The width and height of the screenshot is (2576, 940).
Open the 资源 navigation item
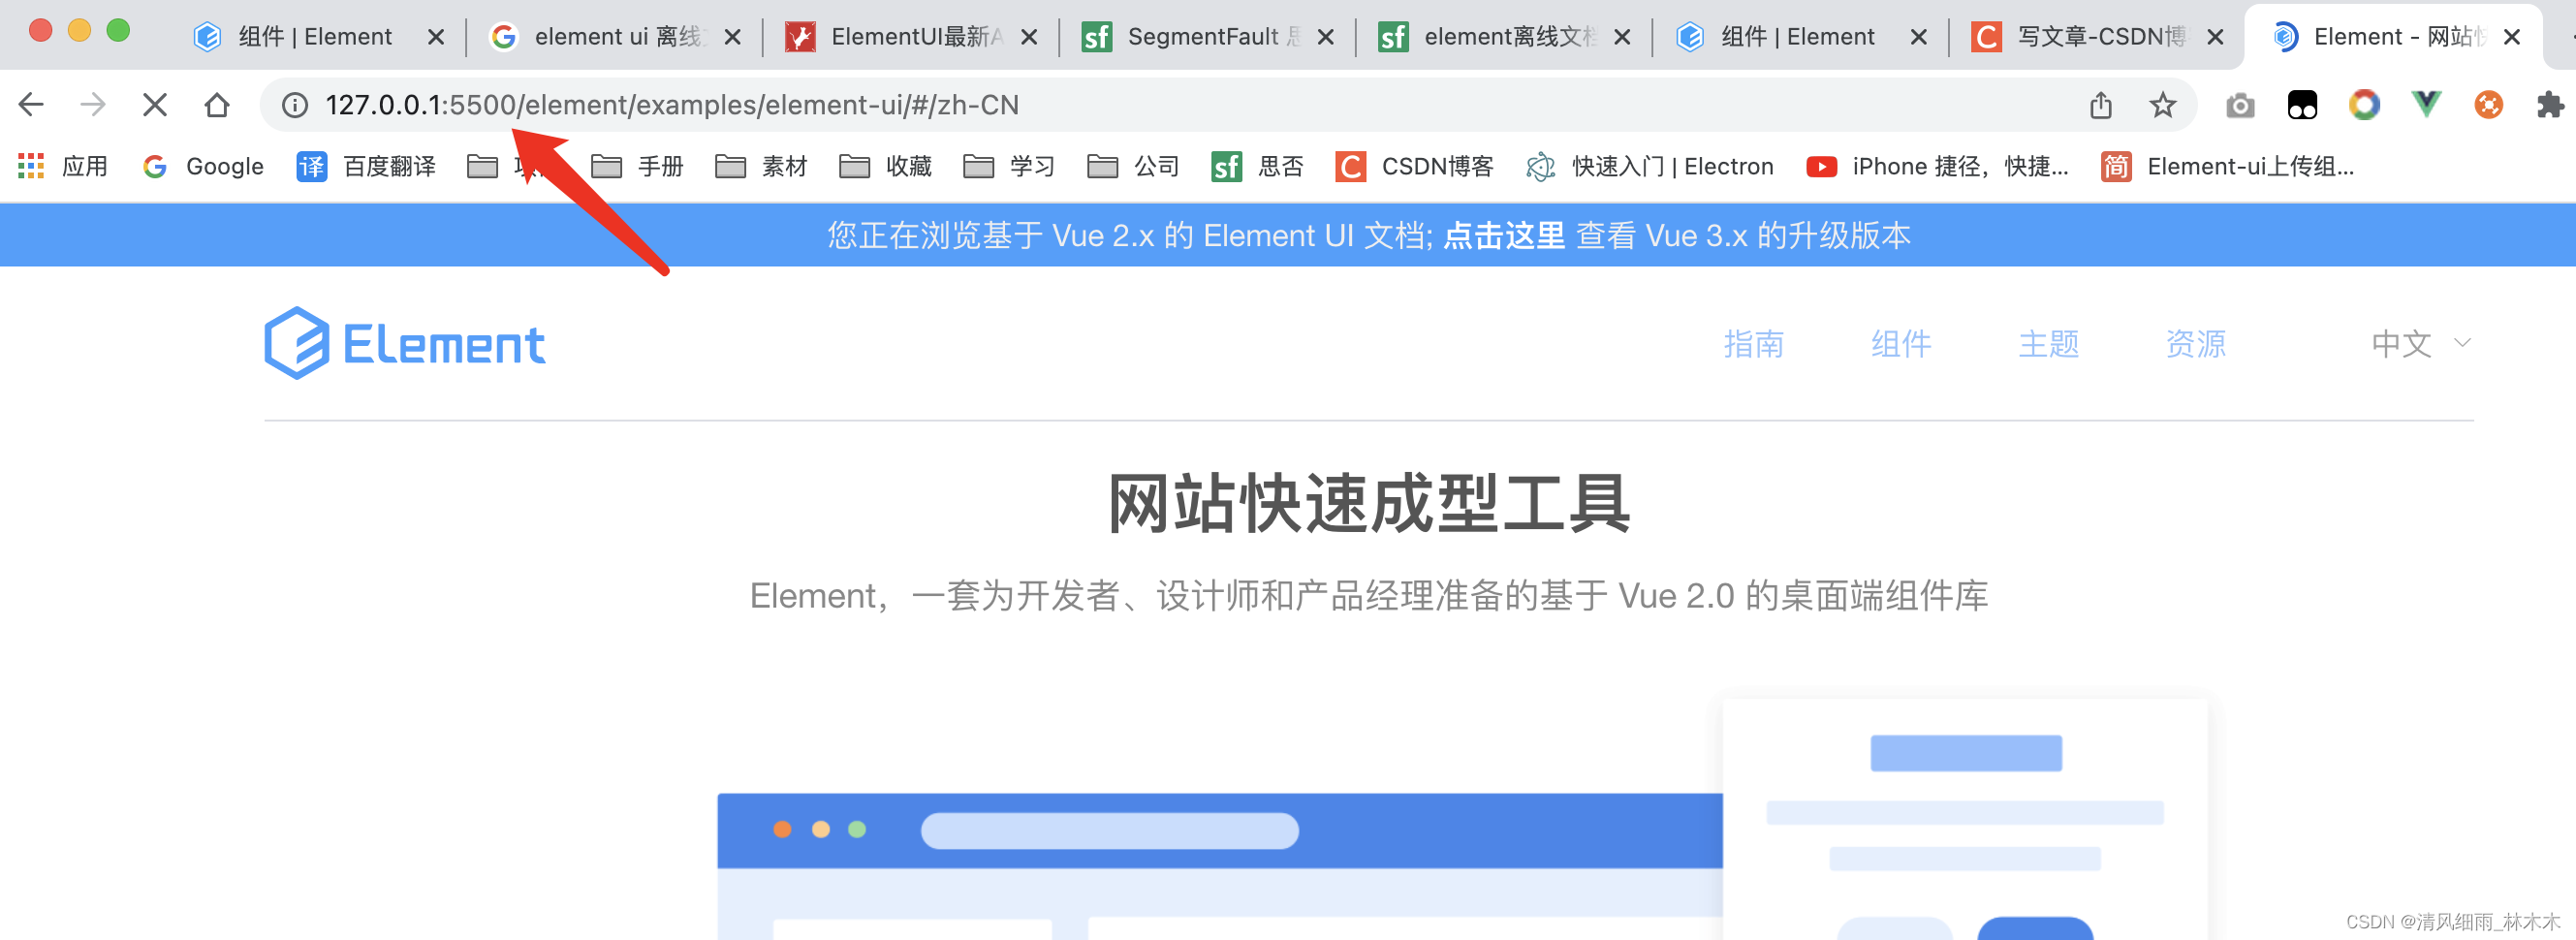[2196, 344]
